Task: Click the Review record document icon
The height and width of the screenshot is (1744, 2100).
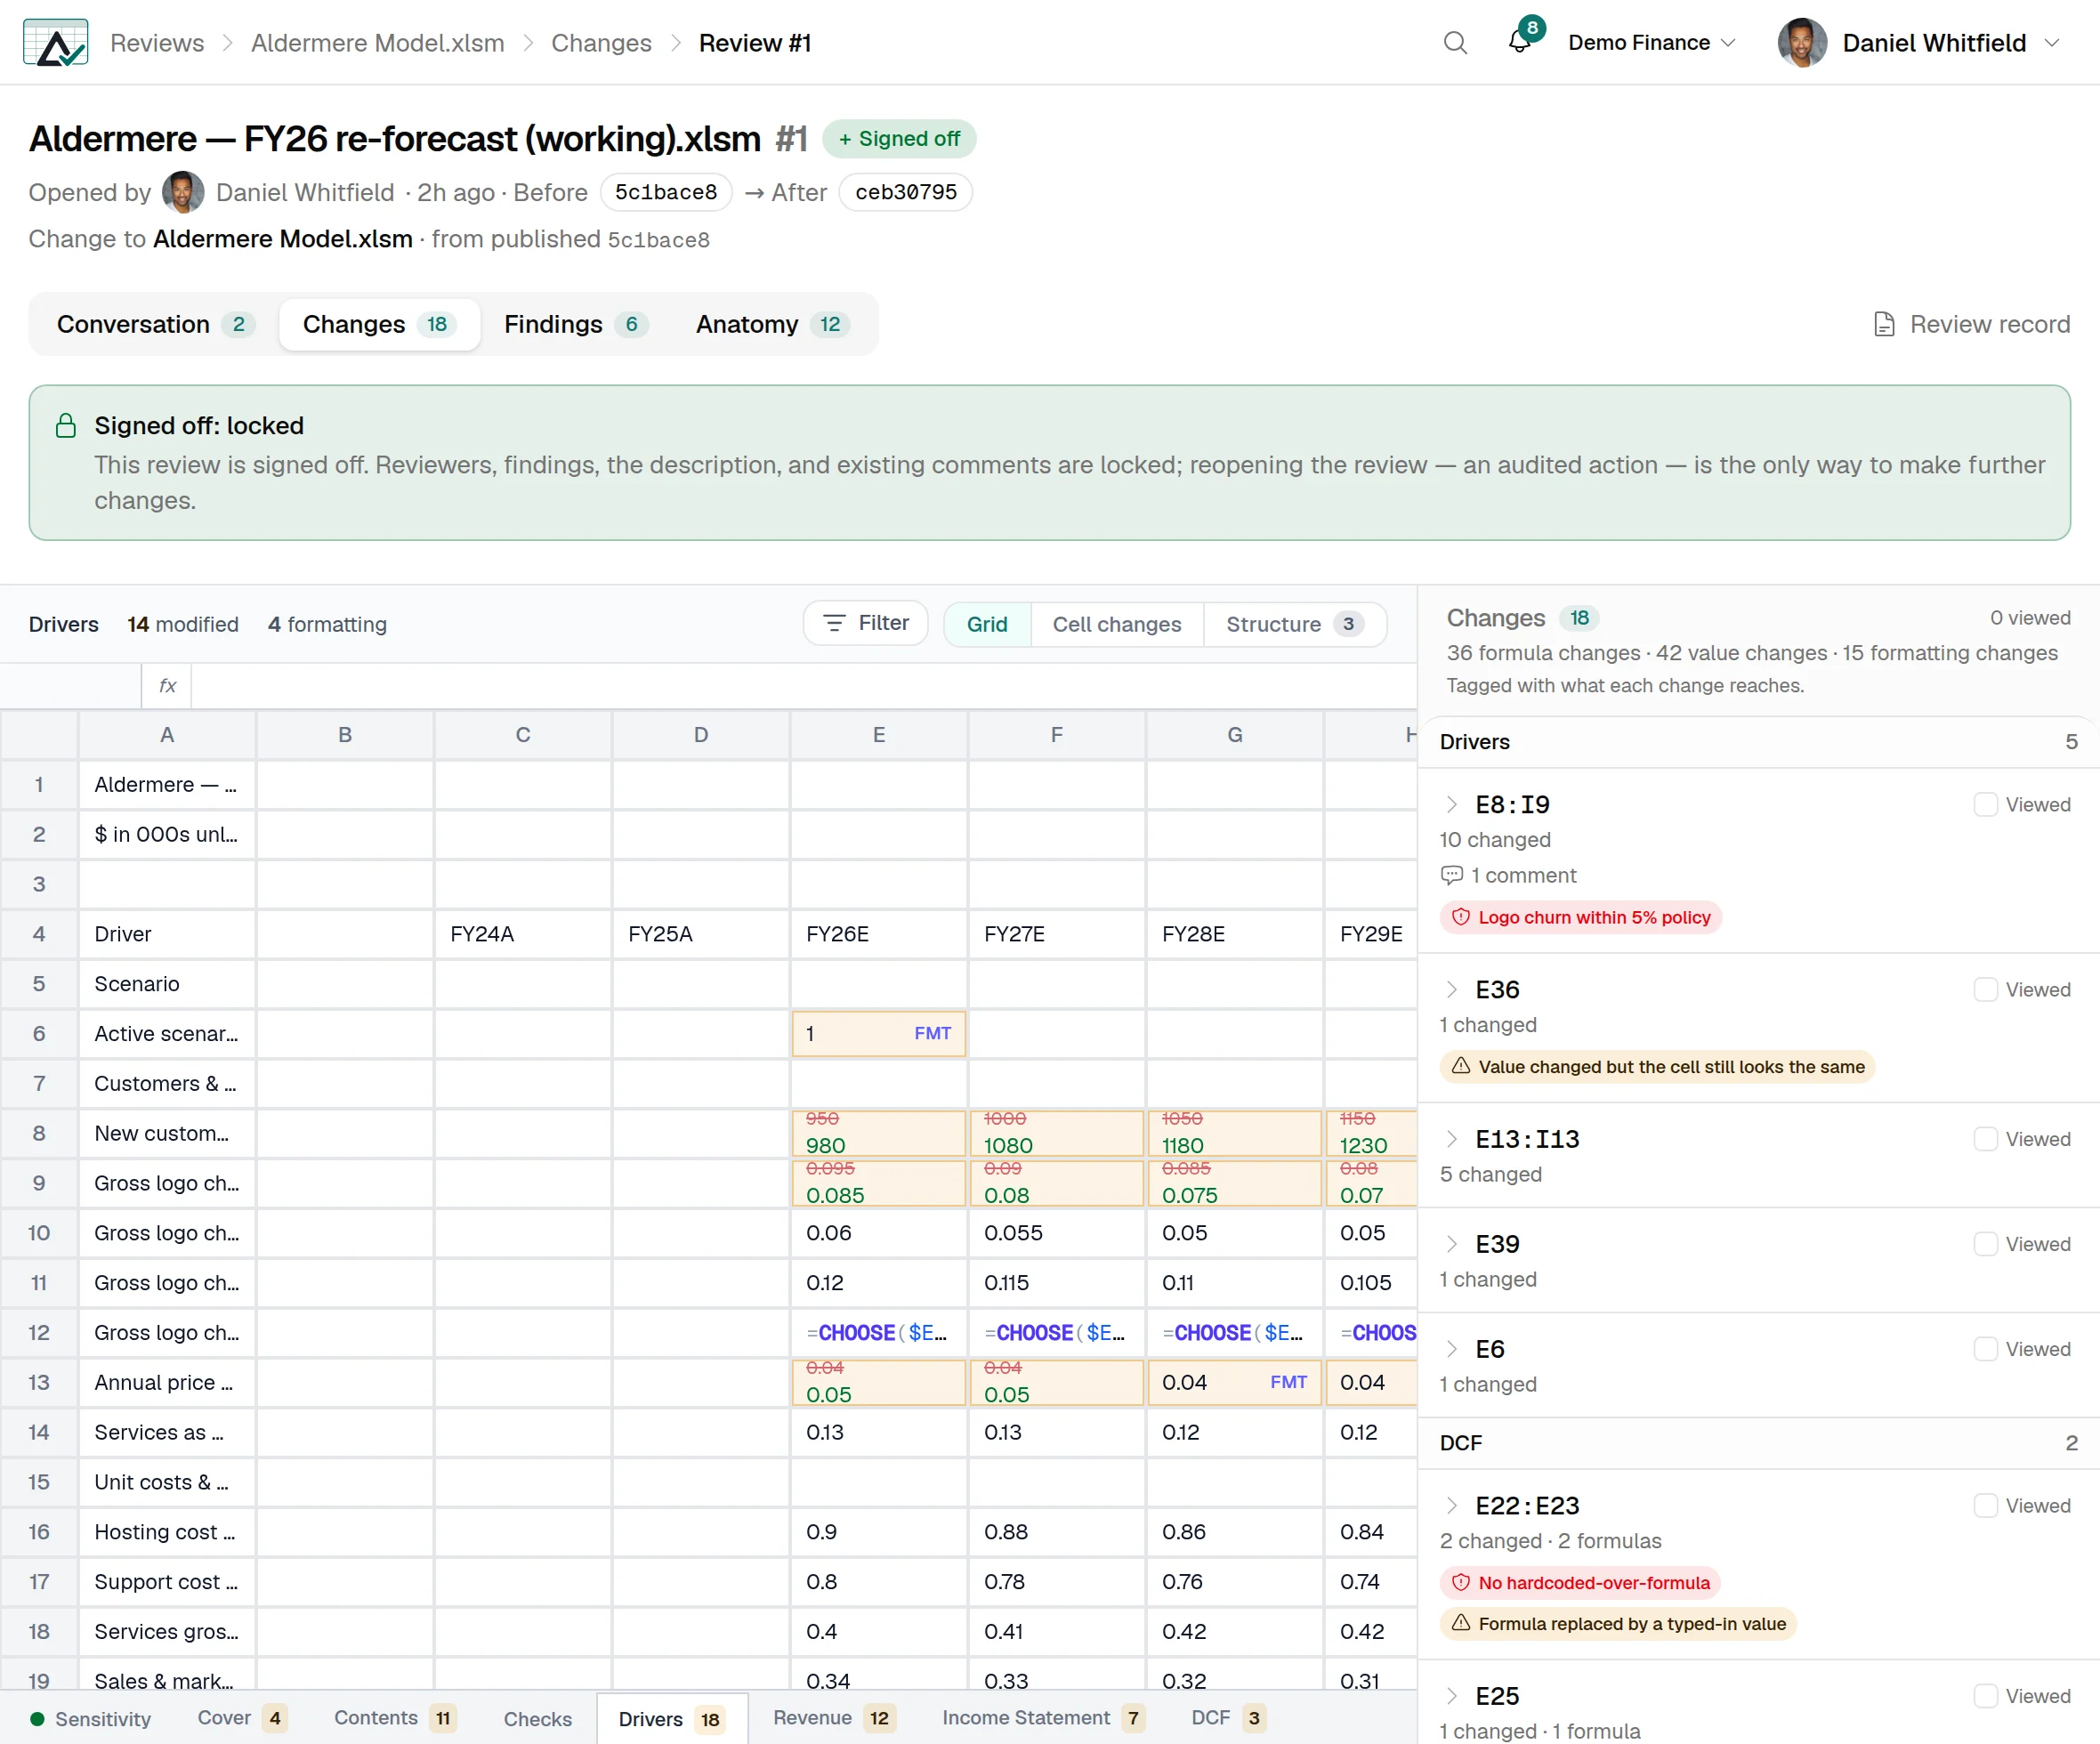Action: point(1884,325)
